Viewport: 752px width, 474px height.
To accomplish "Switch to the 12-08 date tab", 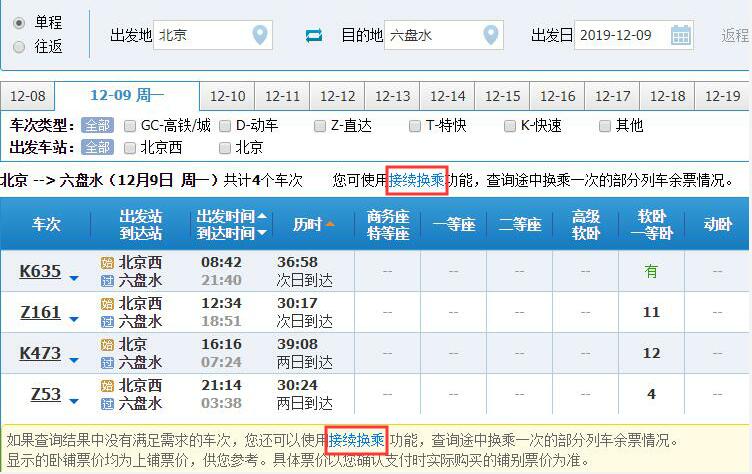I will (x=27, y=96).
